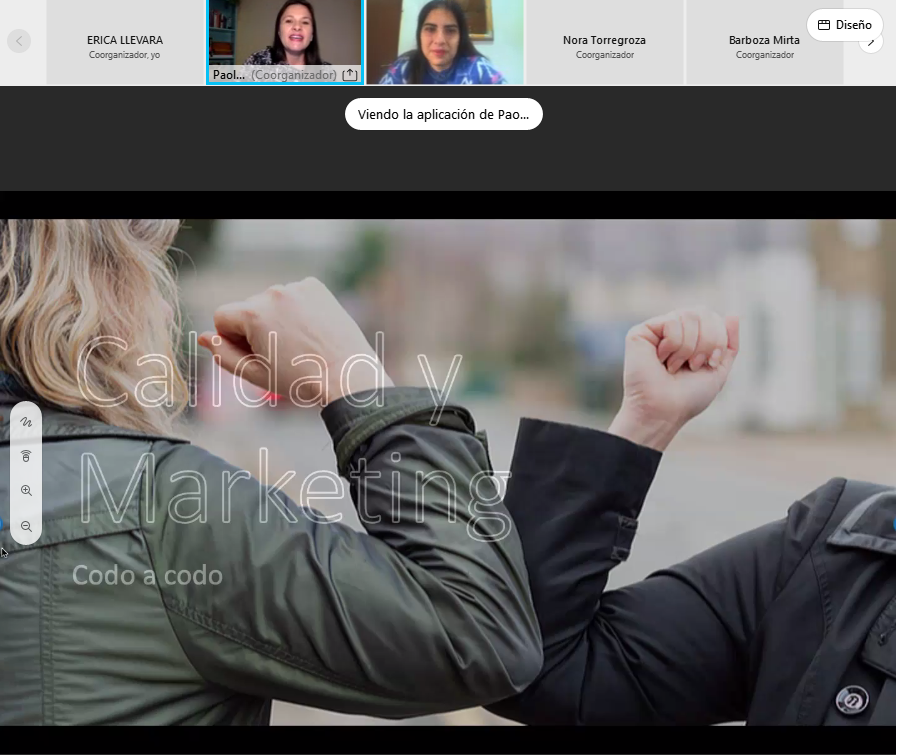
Task: Zoom out of shared content
Action: click(26, 526)
